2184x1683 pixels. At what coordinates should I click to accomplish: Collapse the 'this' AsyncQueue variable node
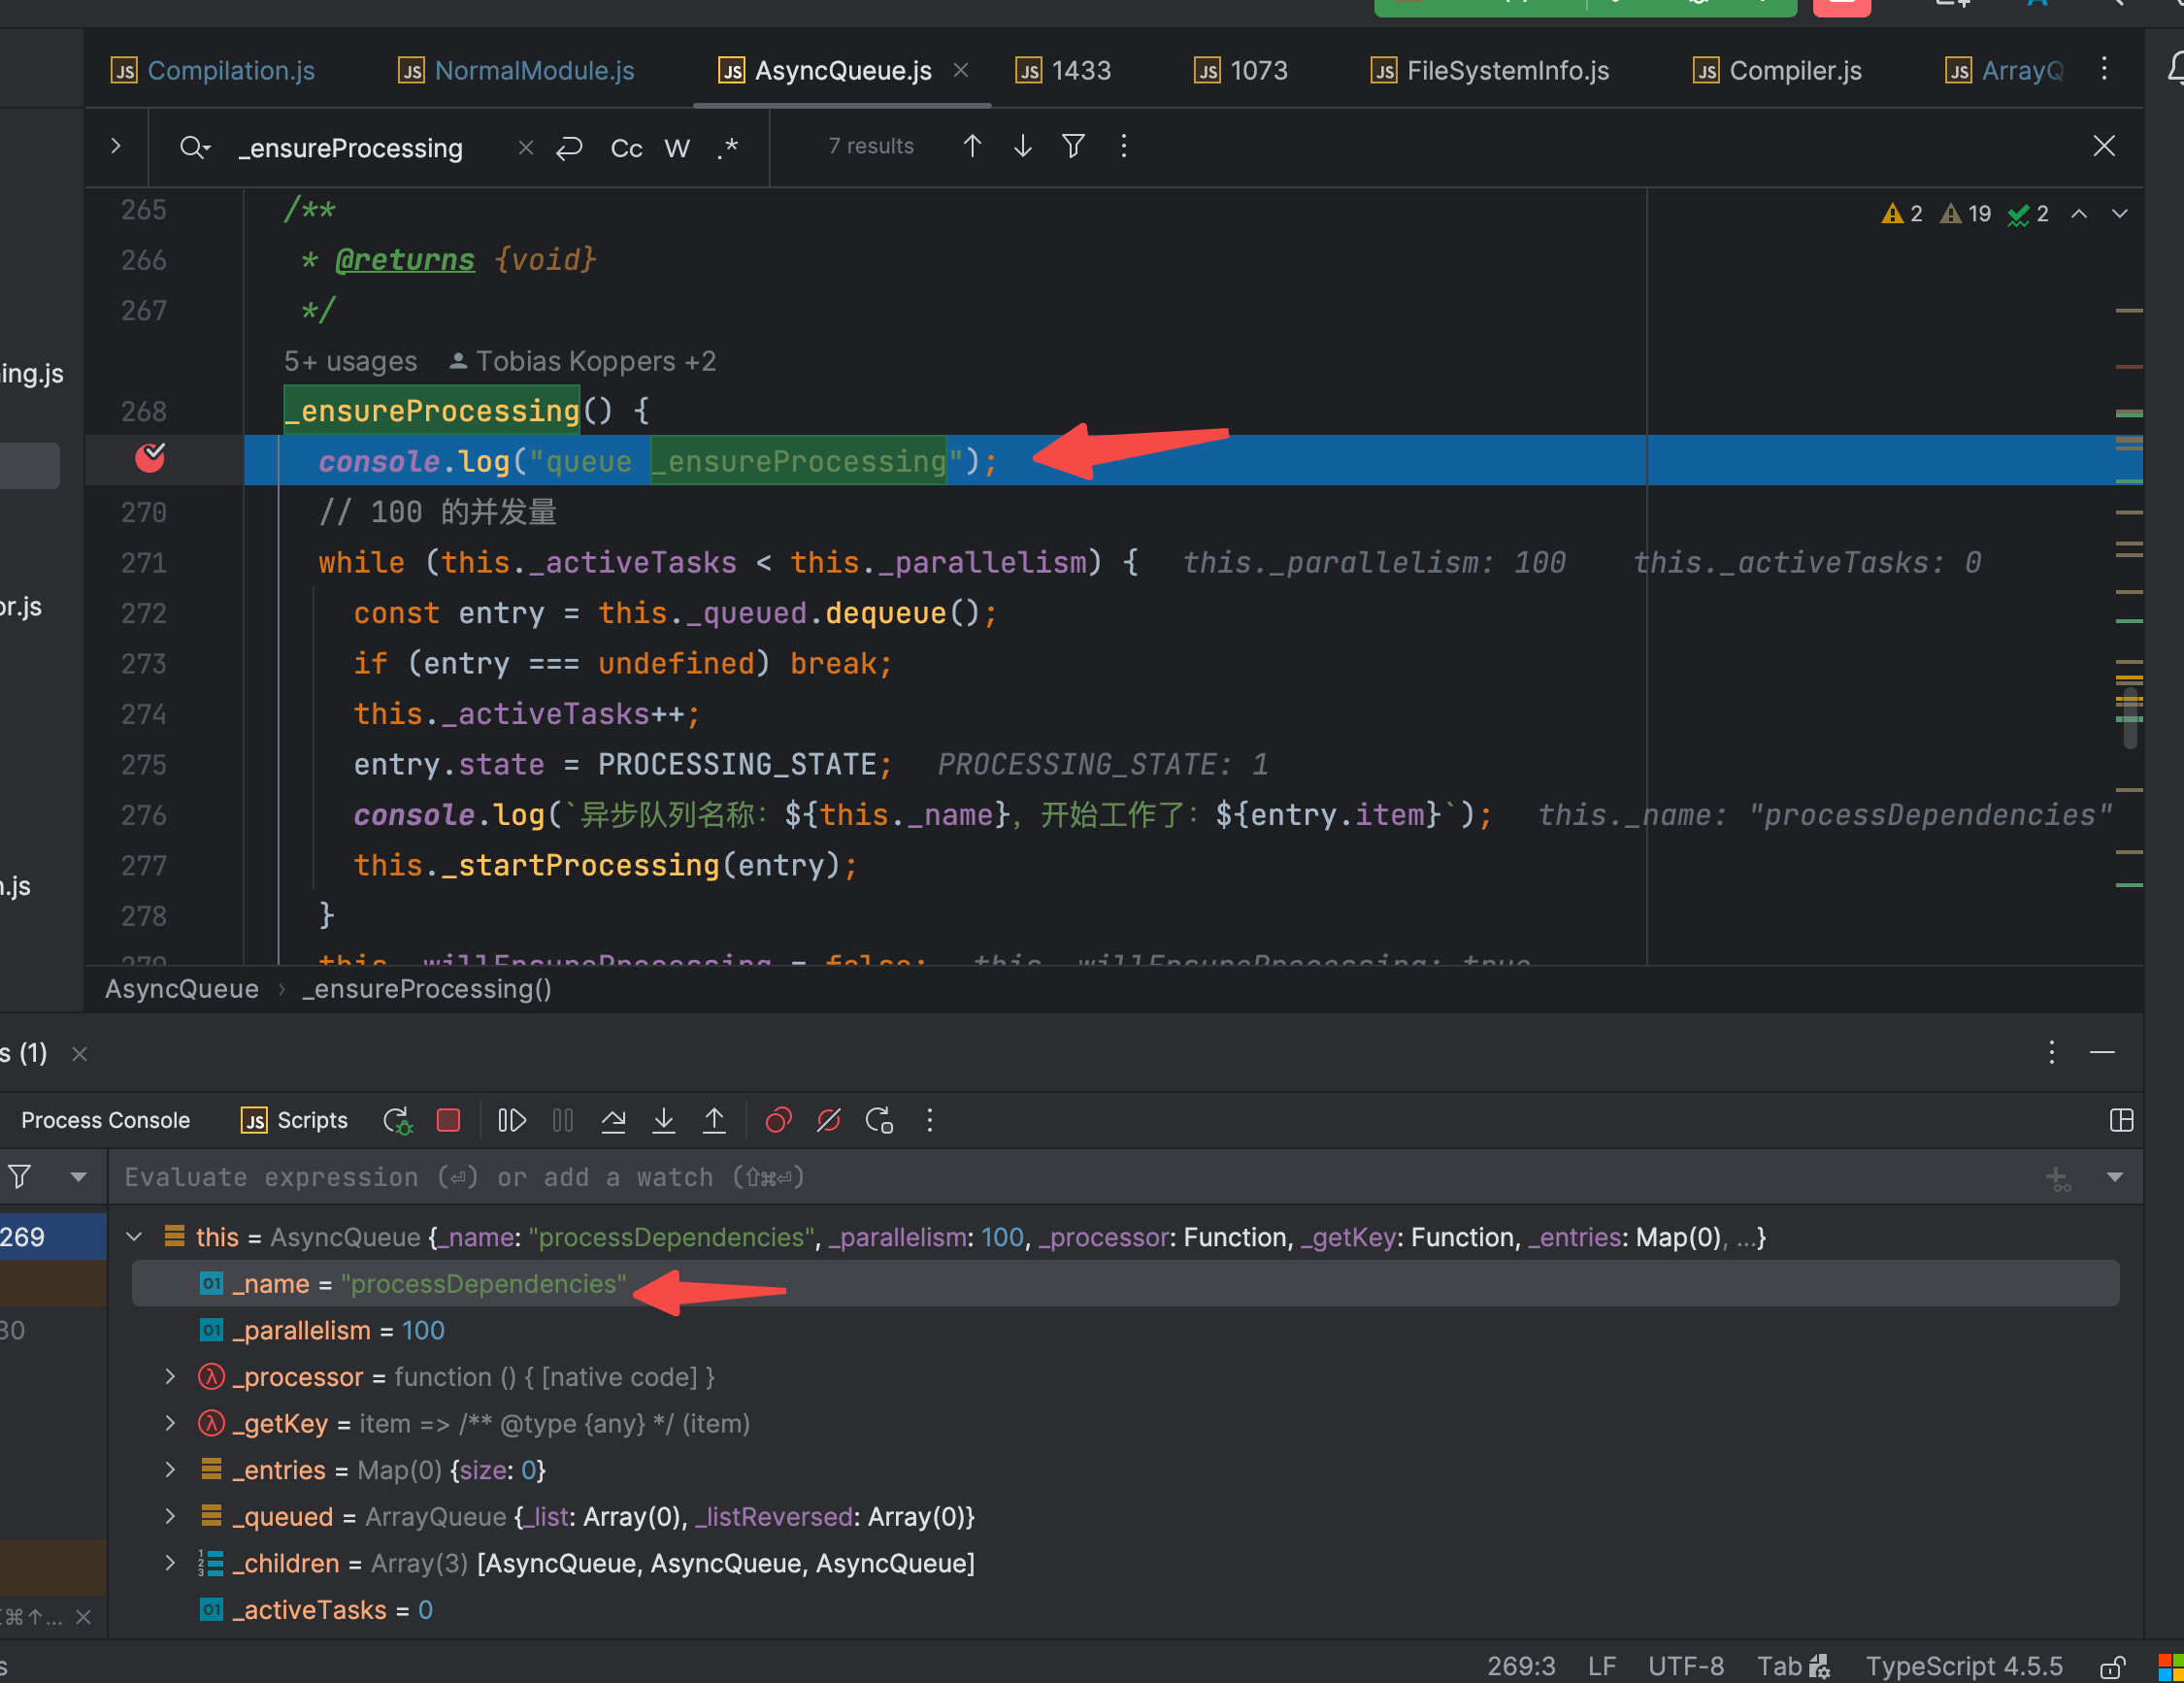[x=134, y=1237]
